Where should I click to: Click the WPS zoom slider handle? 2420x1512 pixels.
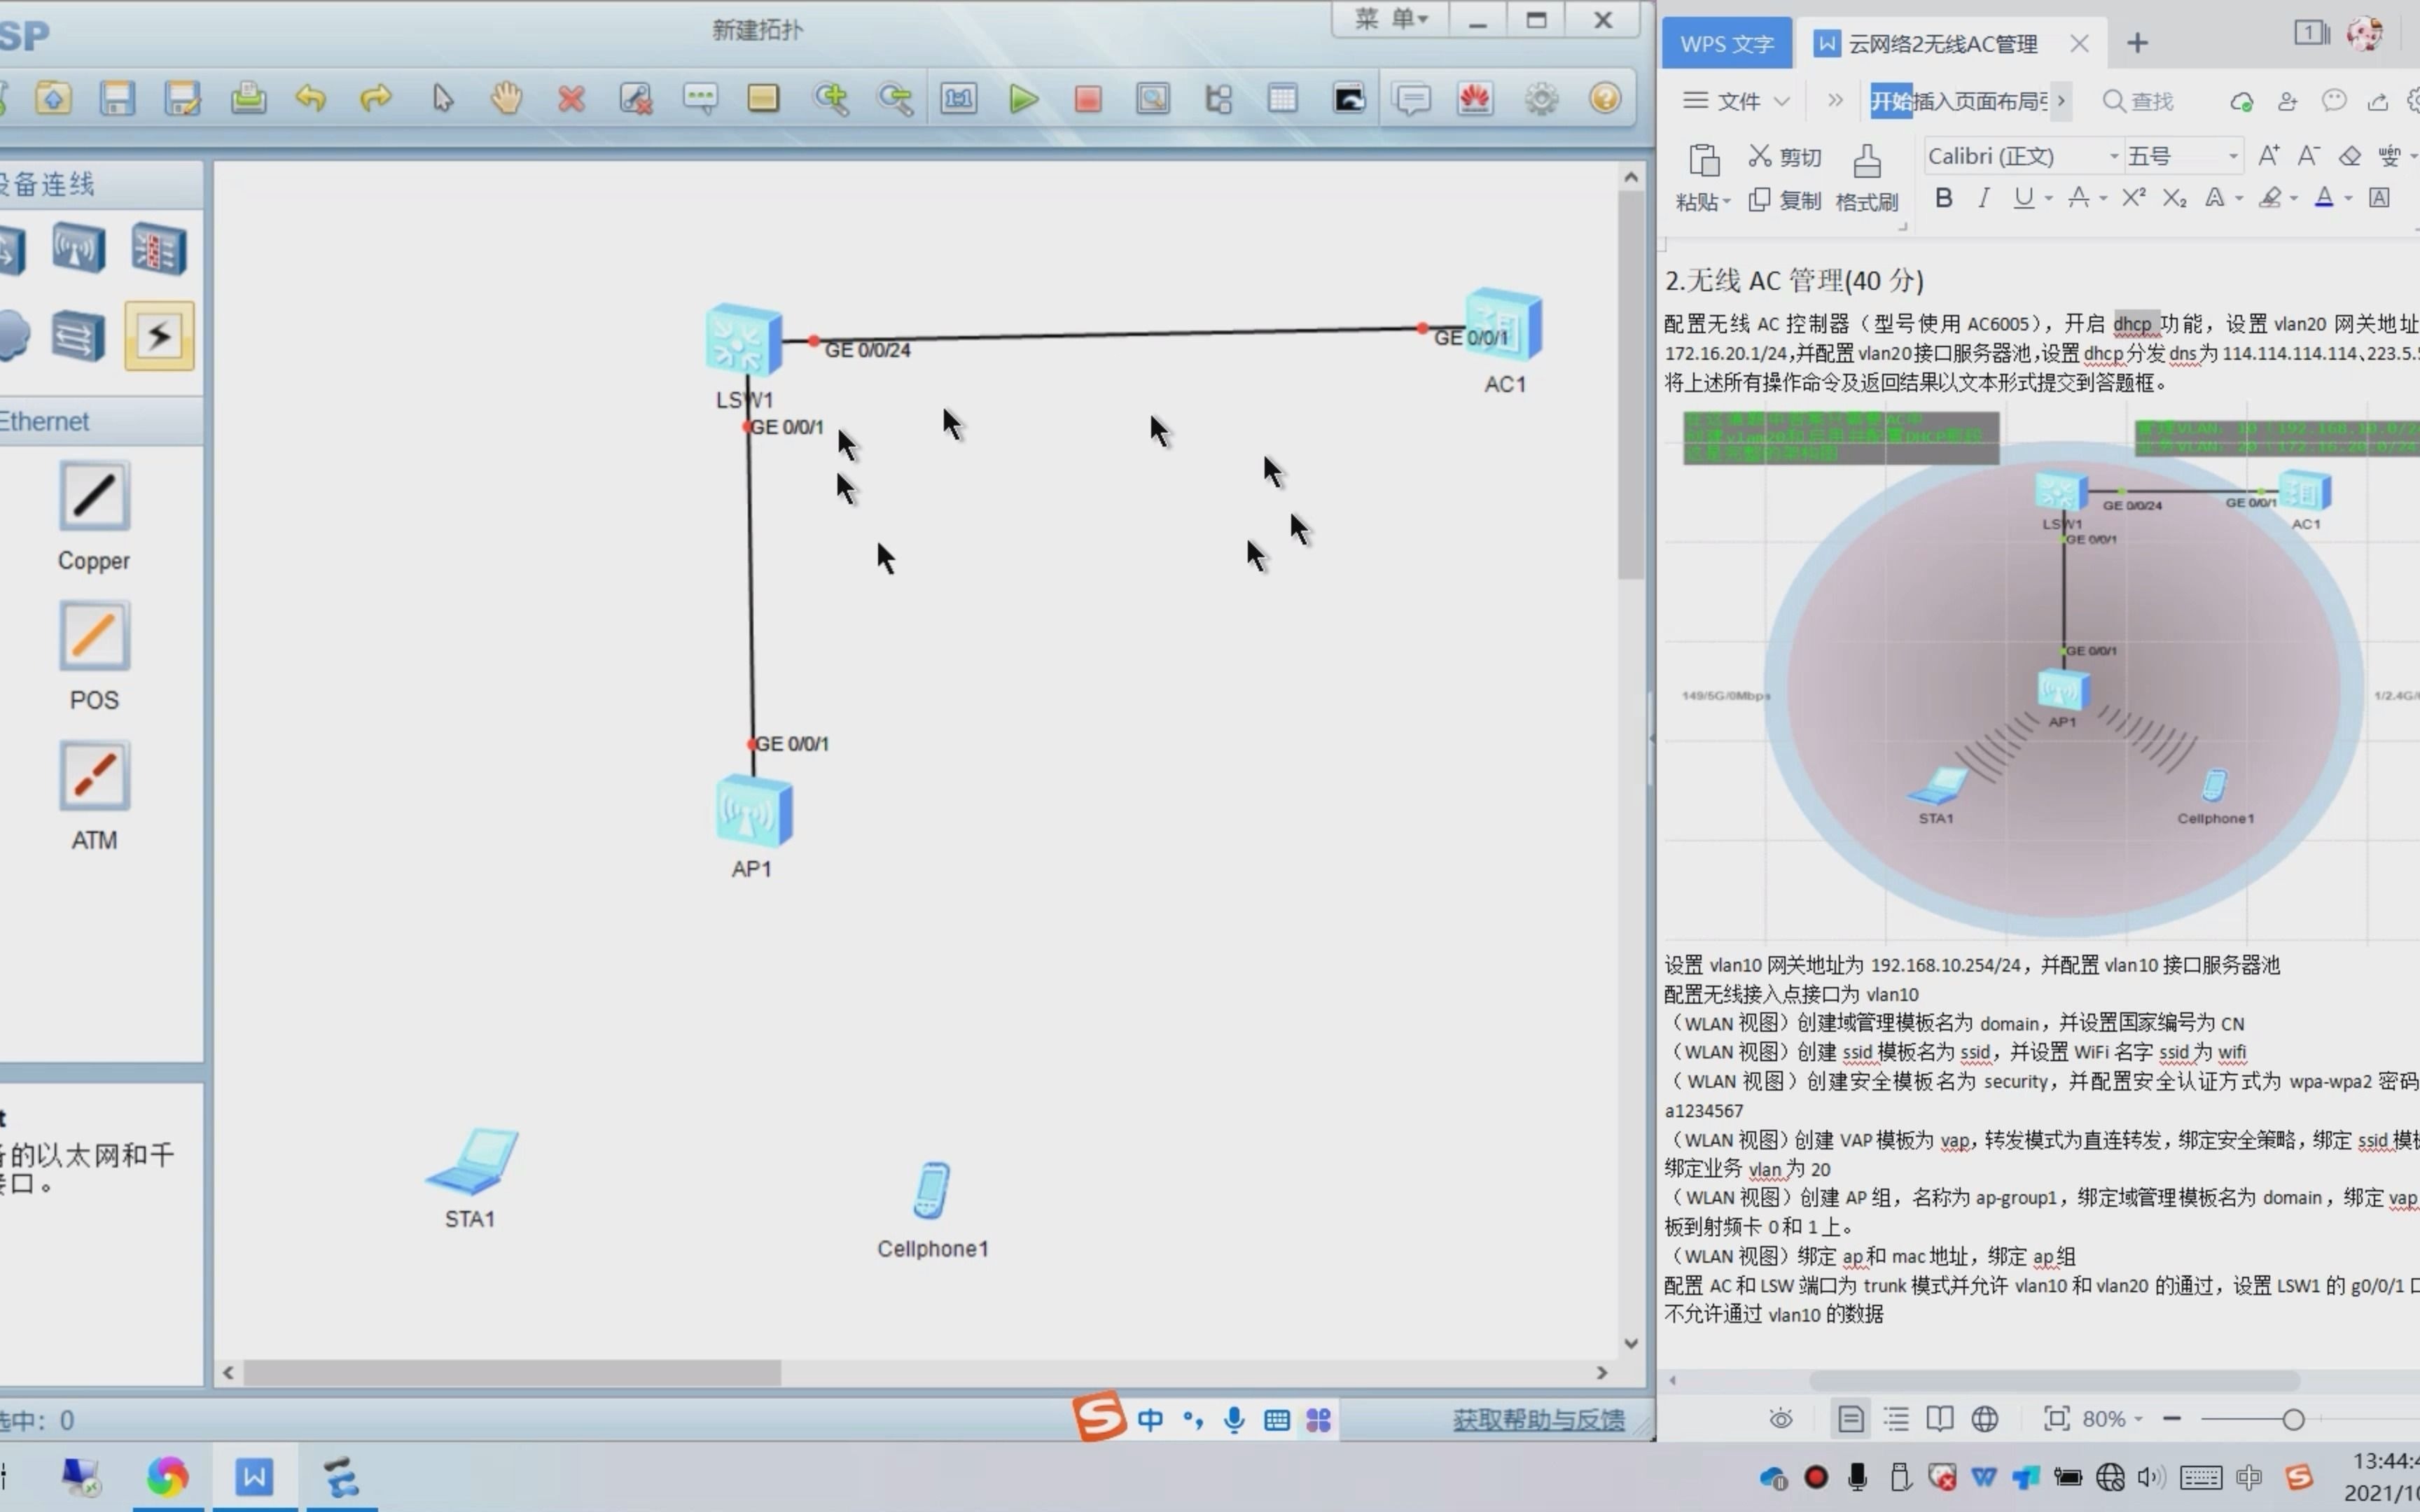coord(2293,1419)
